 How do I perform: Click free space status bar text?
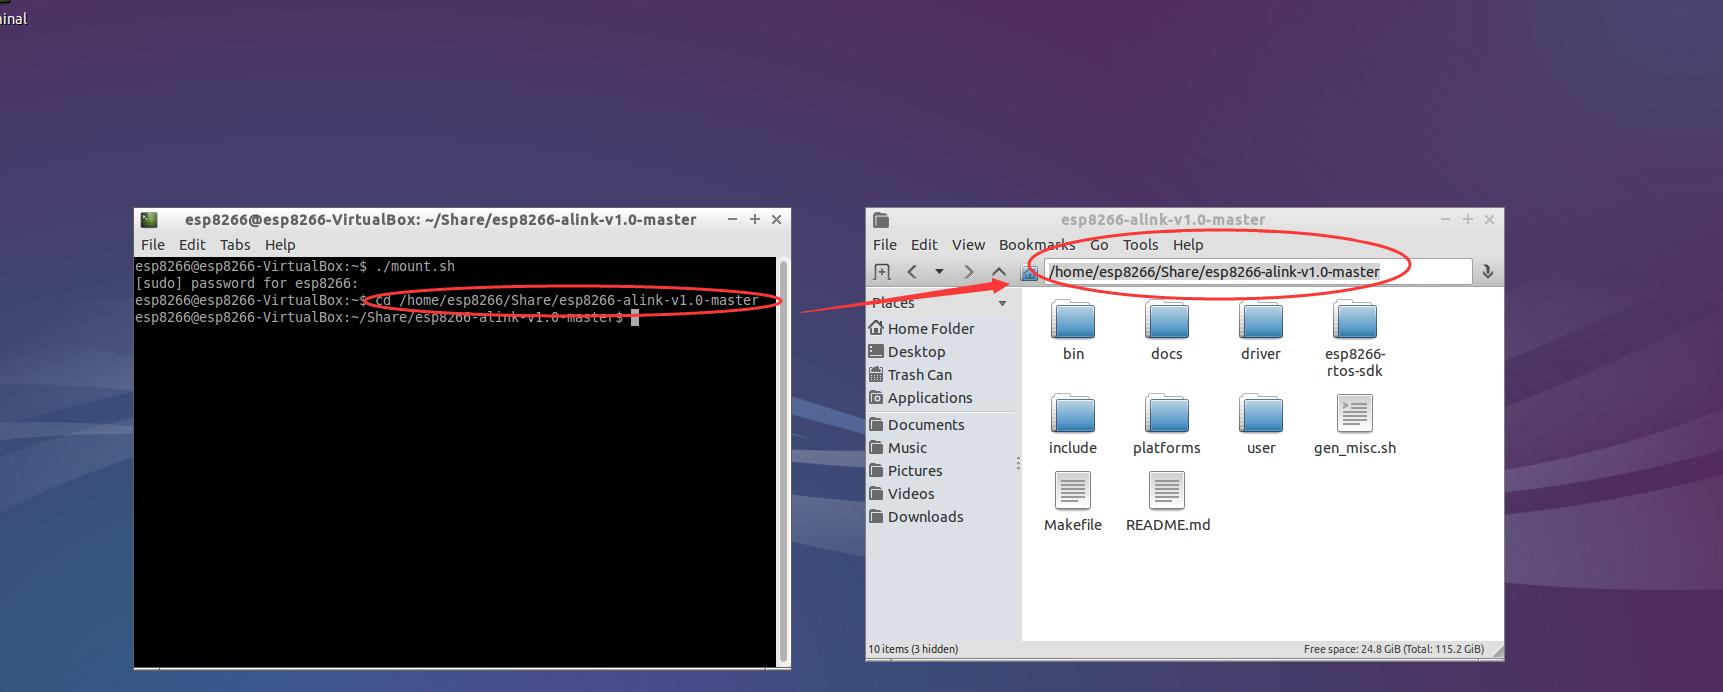click(1393, 649)
